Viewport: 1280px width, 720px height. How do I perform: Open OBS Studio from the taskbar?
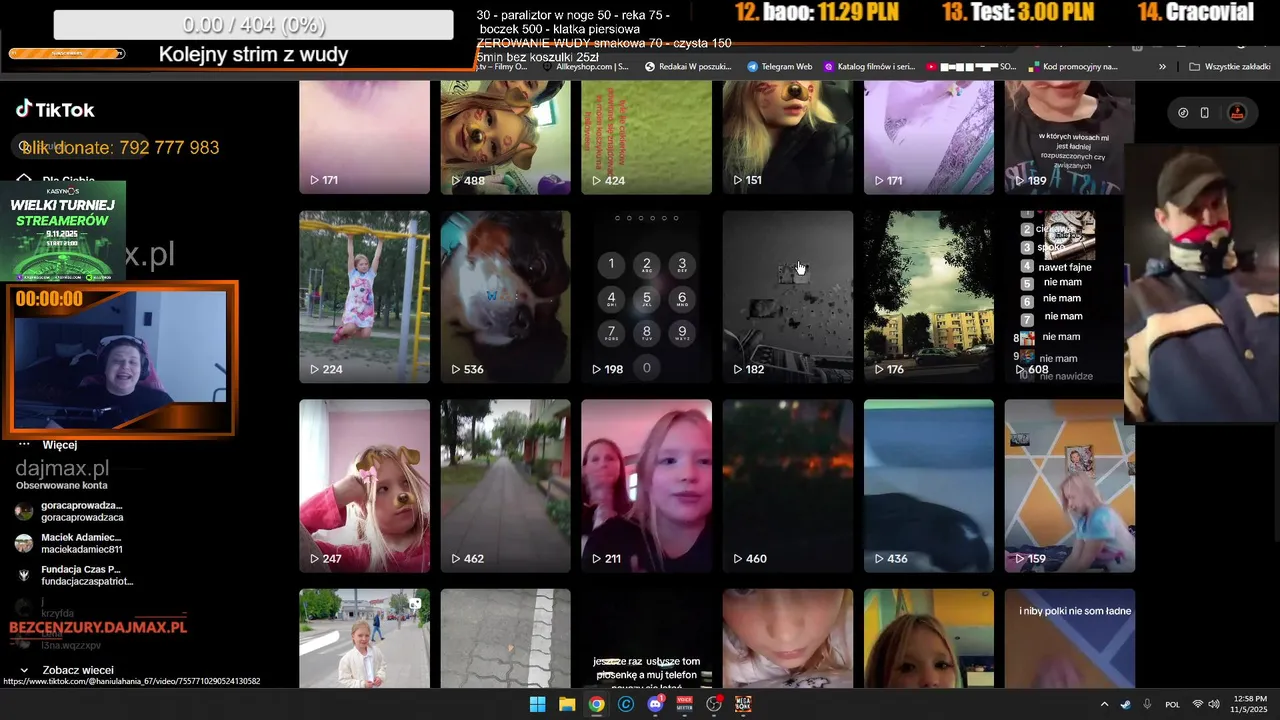[714, 704]
